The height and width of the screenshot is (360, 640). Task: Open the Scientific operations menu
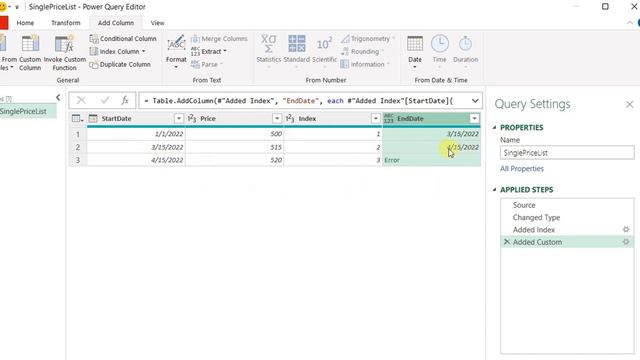pyautogui.click(x=324, y=51)
